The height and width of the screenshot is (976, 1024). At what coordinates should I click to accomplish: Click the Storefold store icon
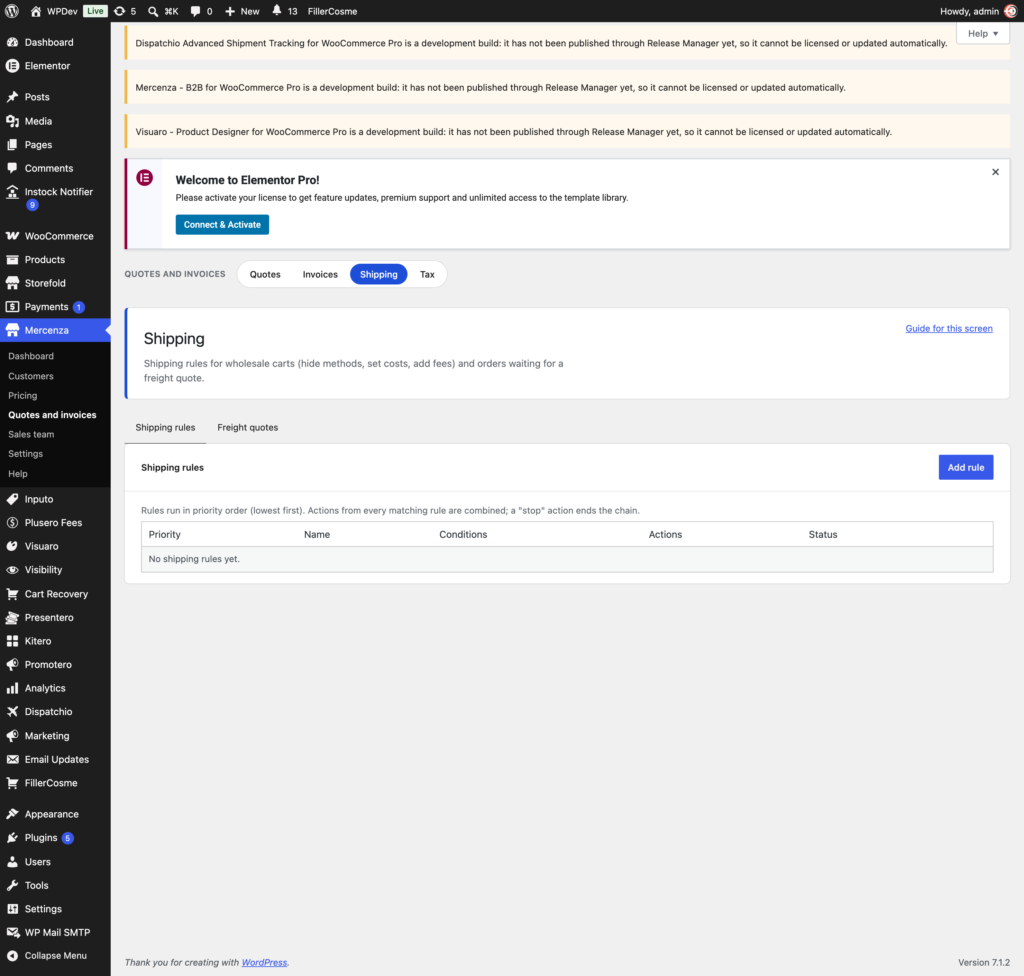pyautogui.click(x=12, y=283)
